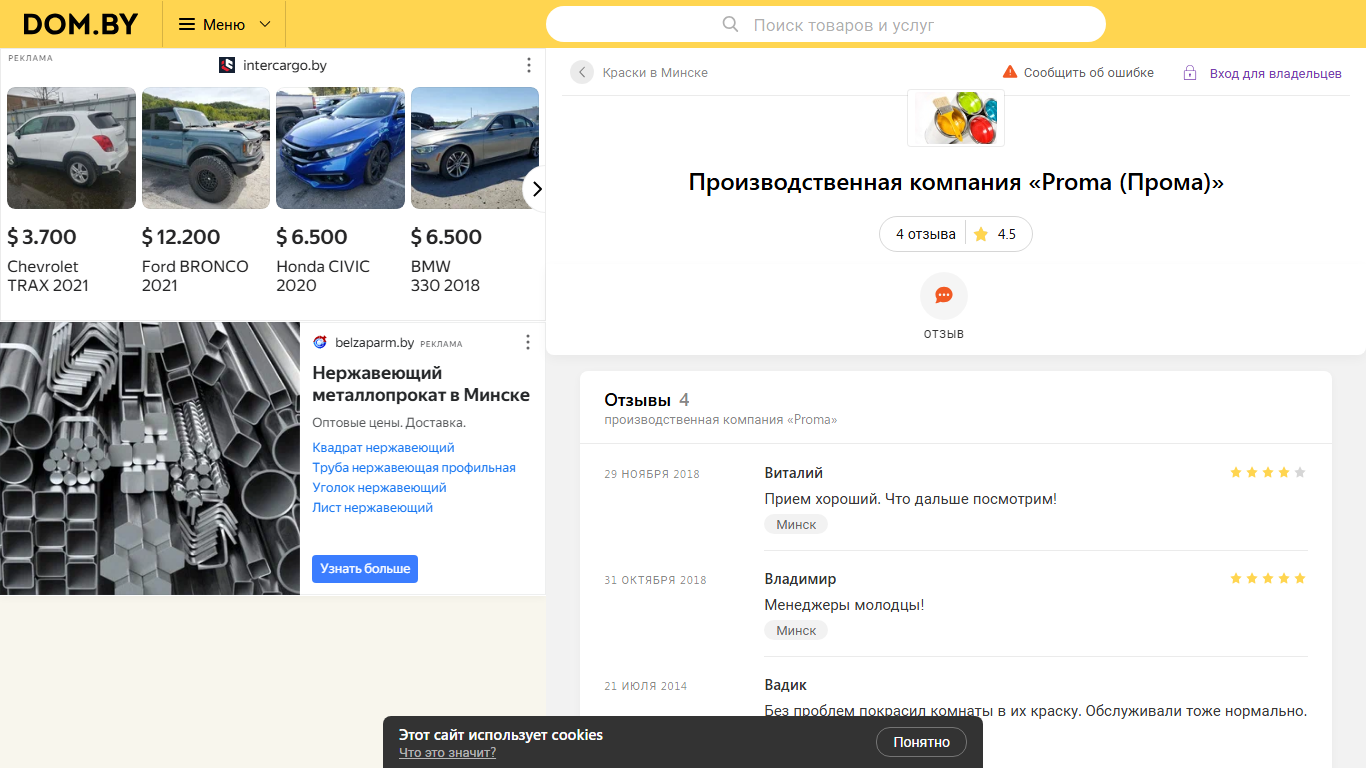Open the Proma company paint logo
The height and width of the screenshot is (768, 1366).
[x=956, y=118]
